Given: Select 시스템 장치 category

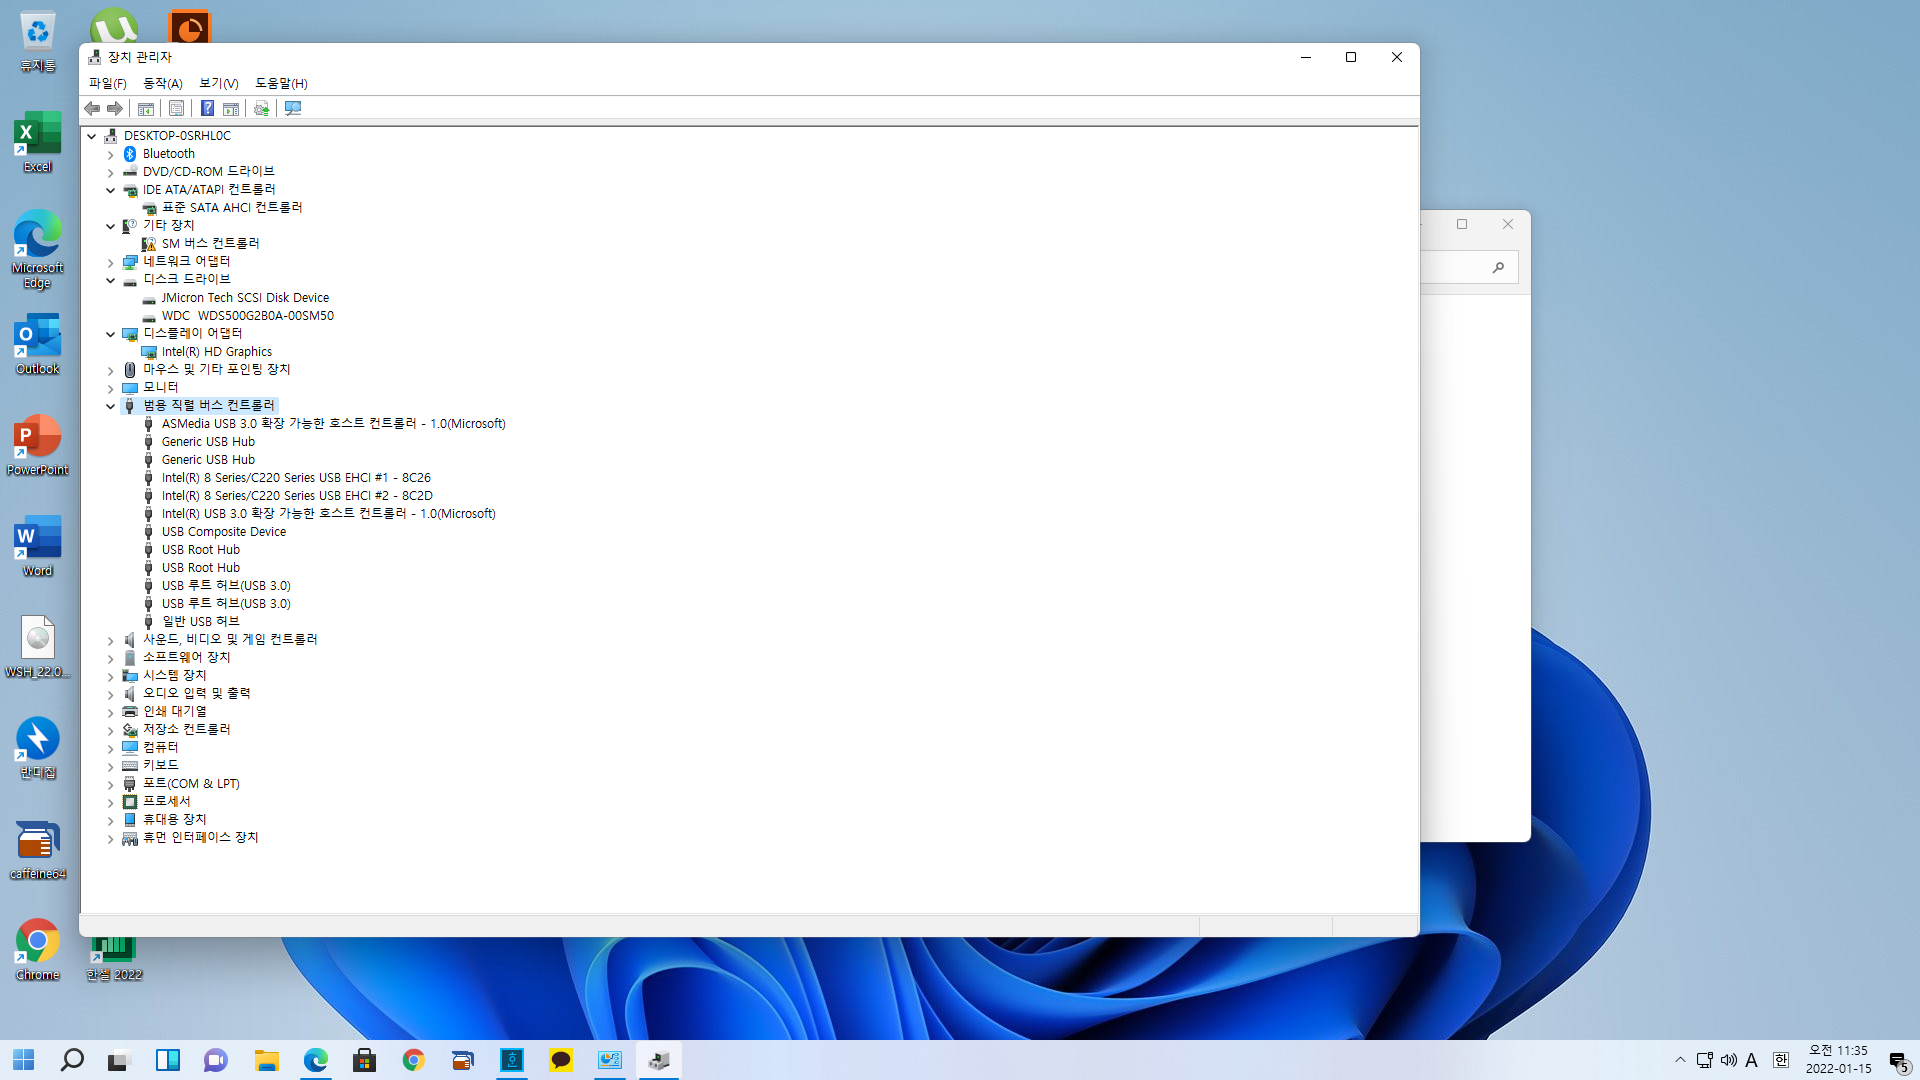Looking at the screenshot, I should [175, 676].
